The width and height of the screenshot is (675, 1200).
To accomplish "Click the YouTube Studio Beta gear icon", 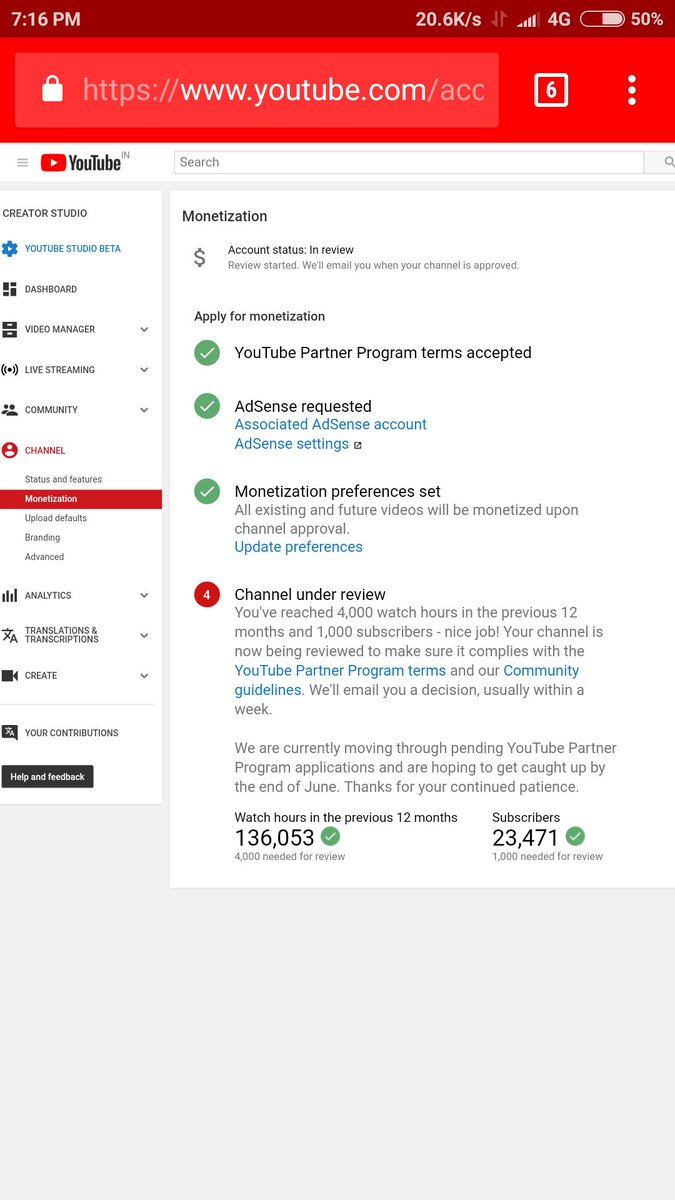I will tap(10, 249).
